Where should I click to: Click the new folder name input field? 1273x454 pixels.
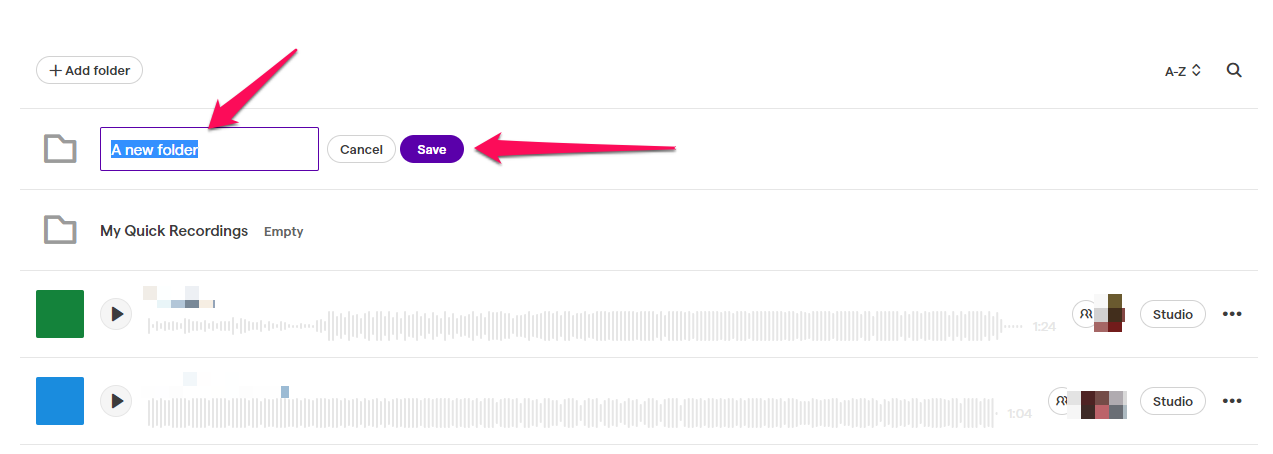click(x=209, y=149)
